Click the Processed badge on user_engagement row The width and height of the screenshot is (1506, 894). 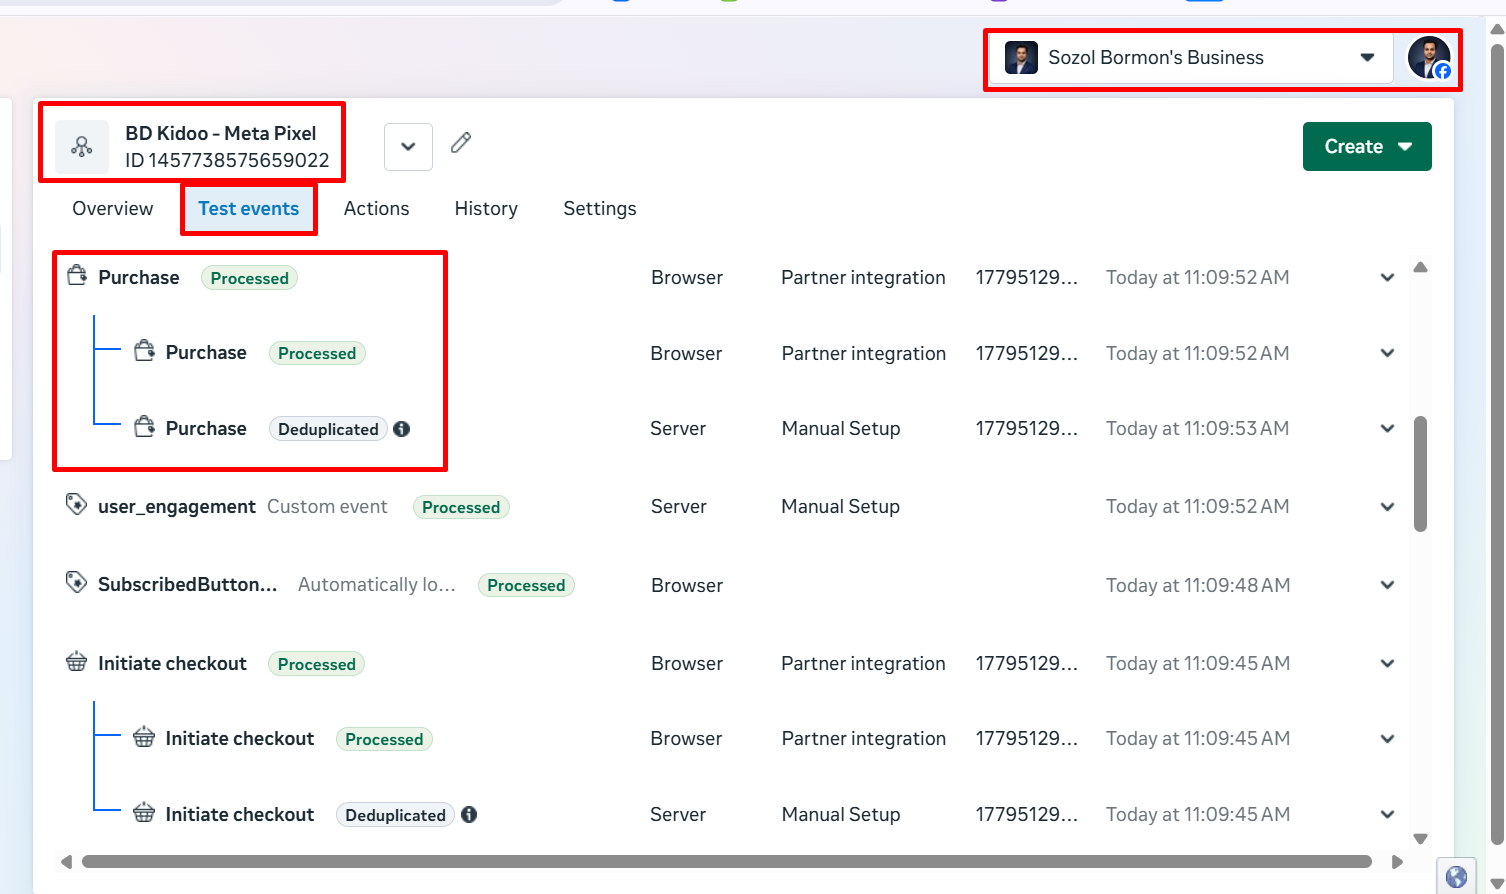461,507
